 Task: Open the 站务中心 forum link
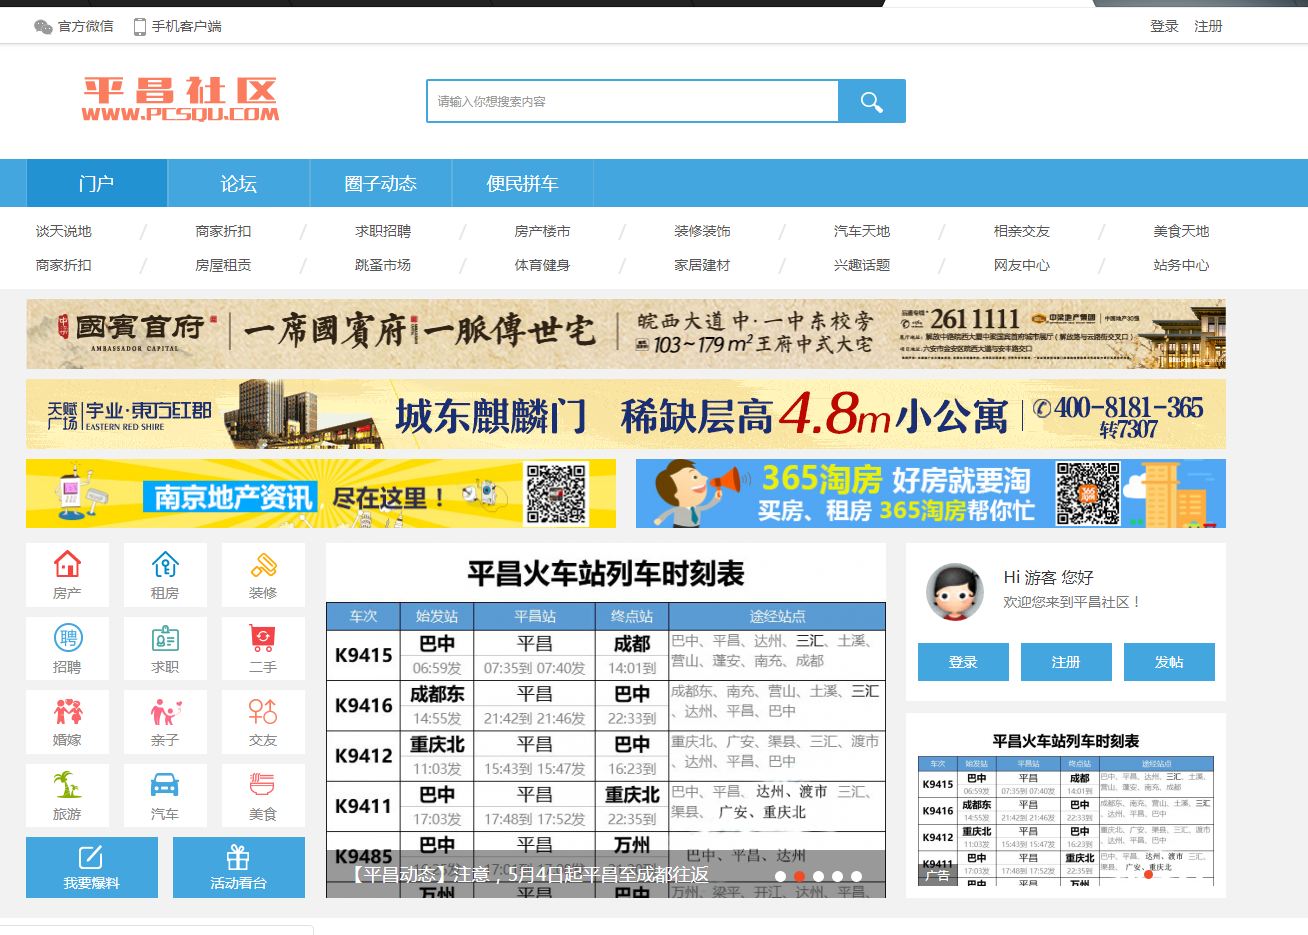[x=1182, y=265]
